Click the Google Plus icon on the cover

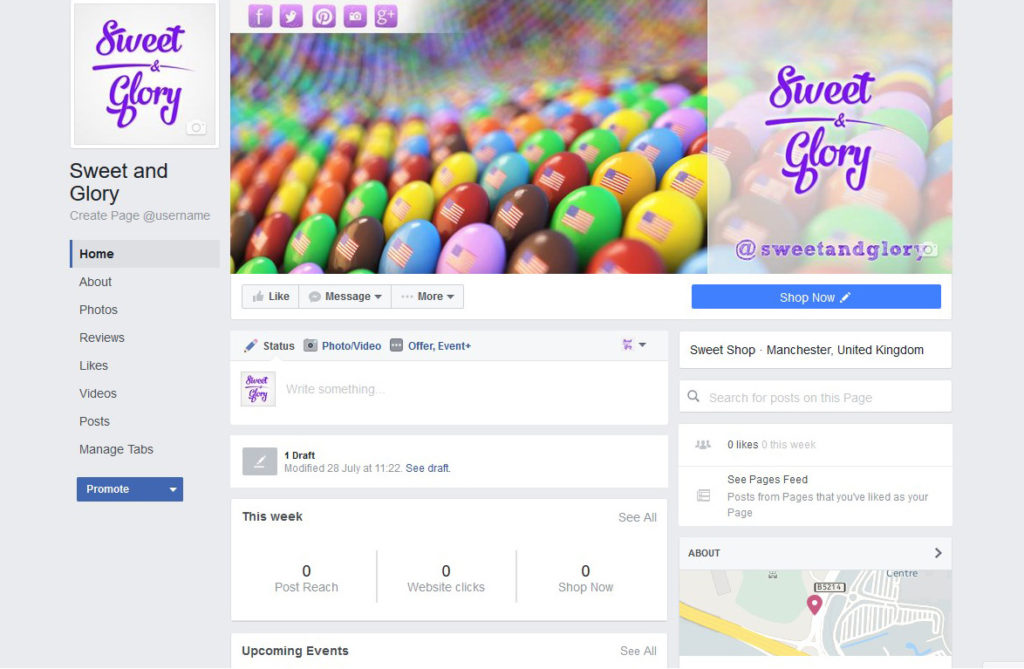pos(386,16)
